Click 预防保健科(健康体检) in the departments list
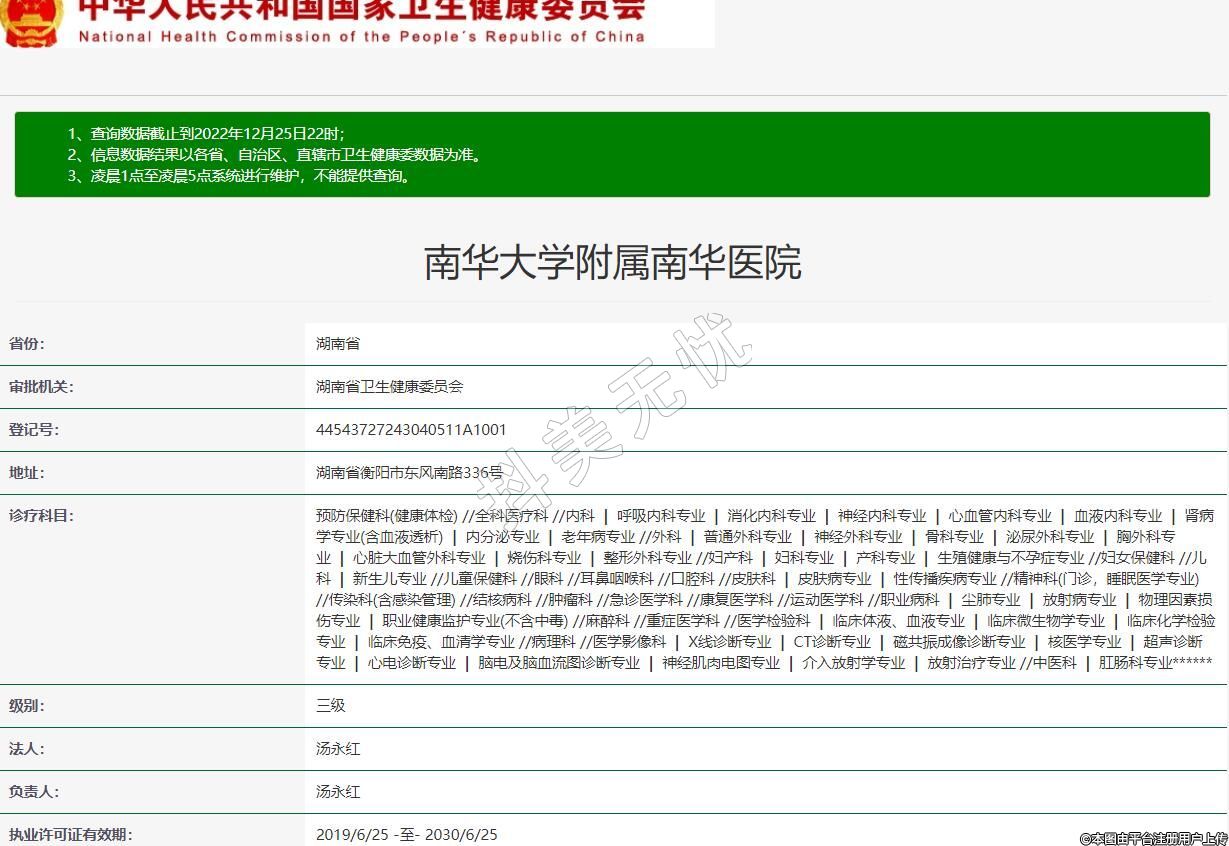The image size is (1229, 846). [386, 516]
